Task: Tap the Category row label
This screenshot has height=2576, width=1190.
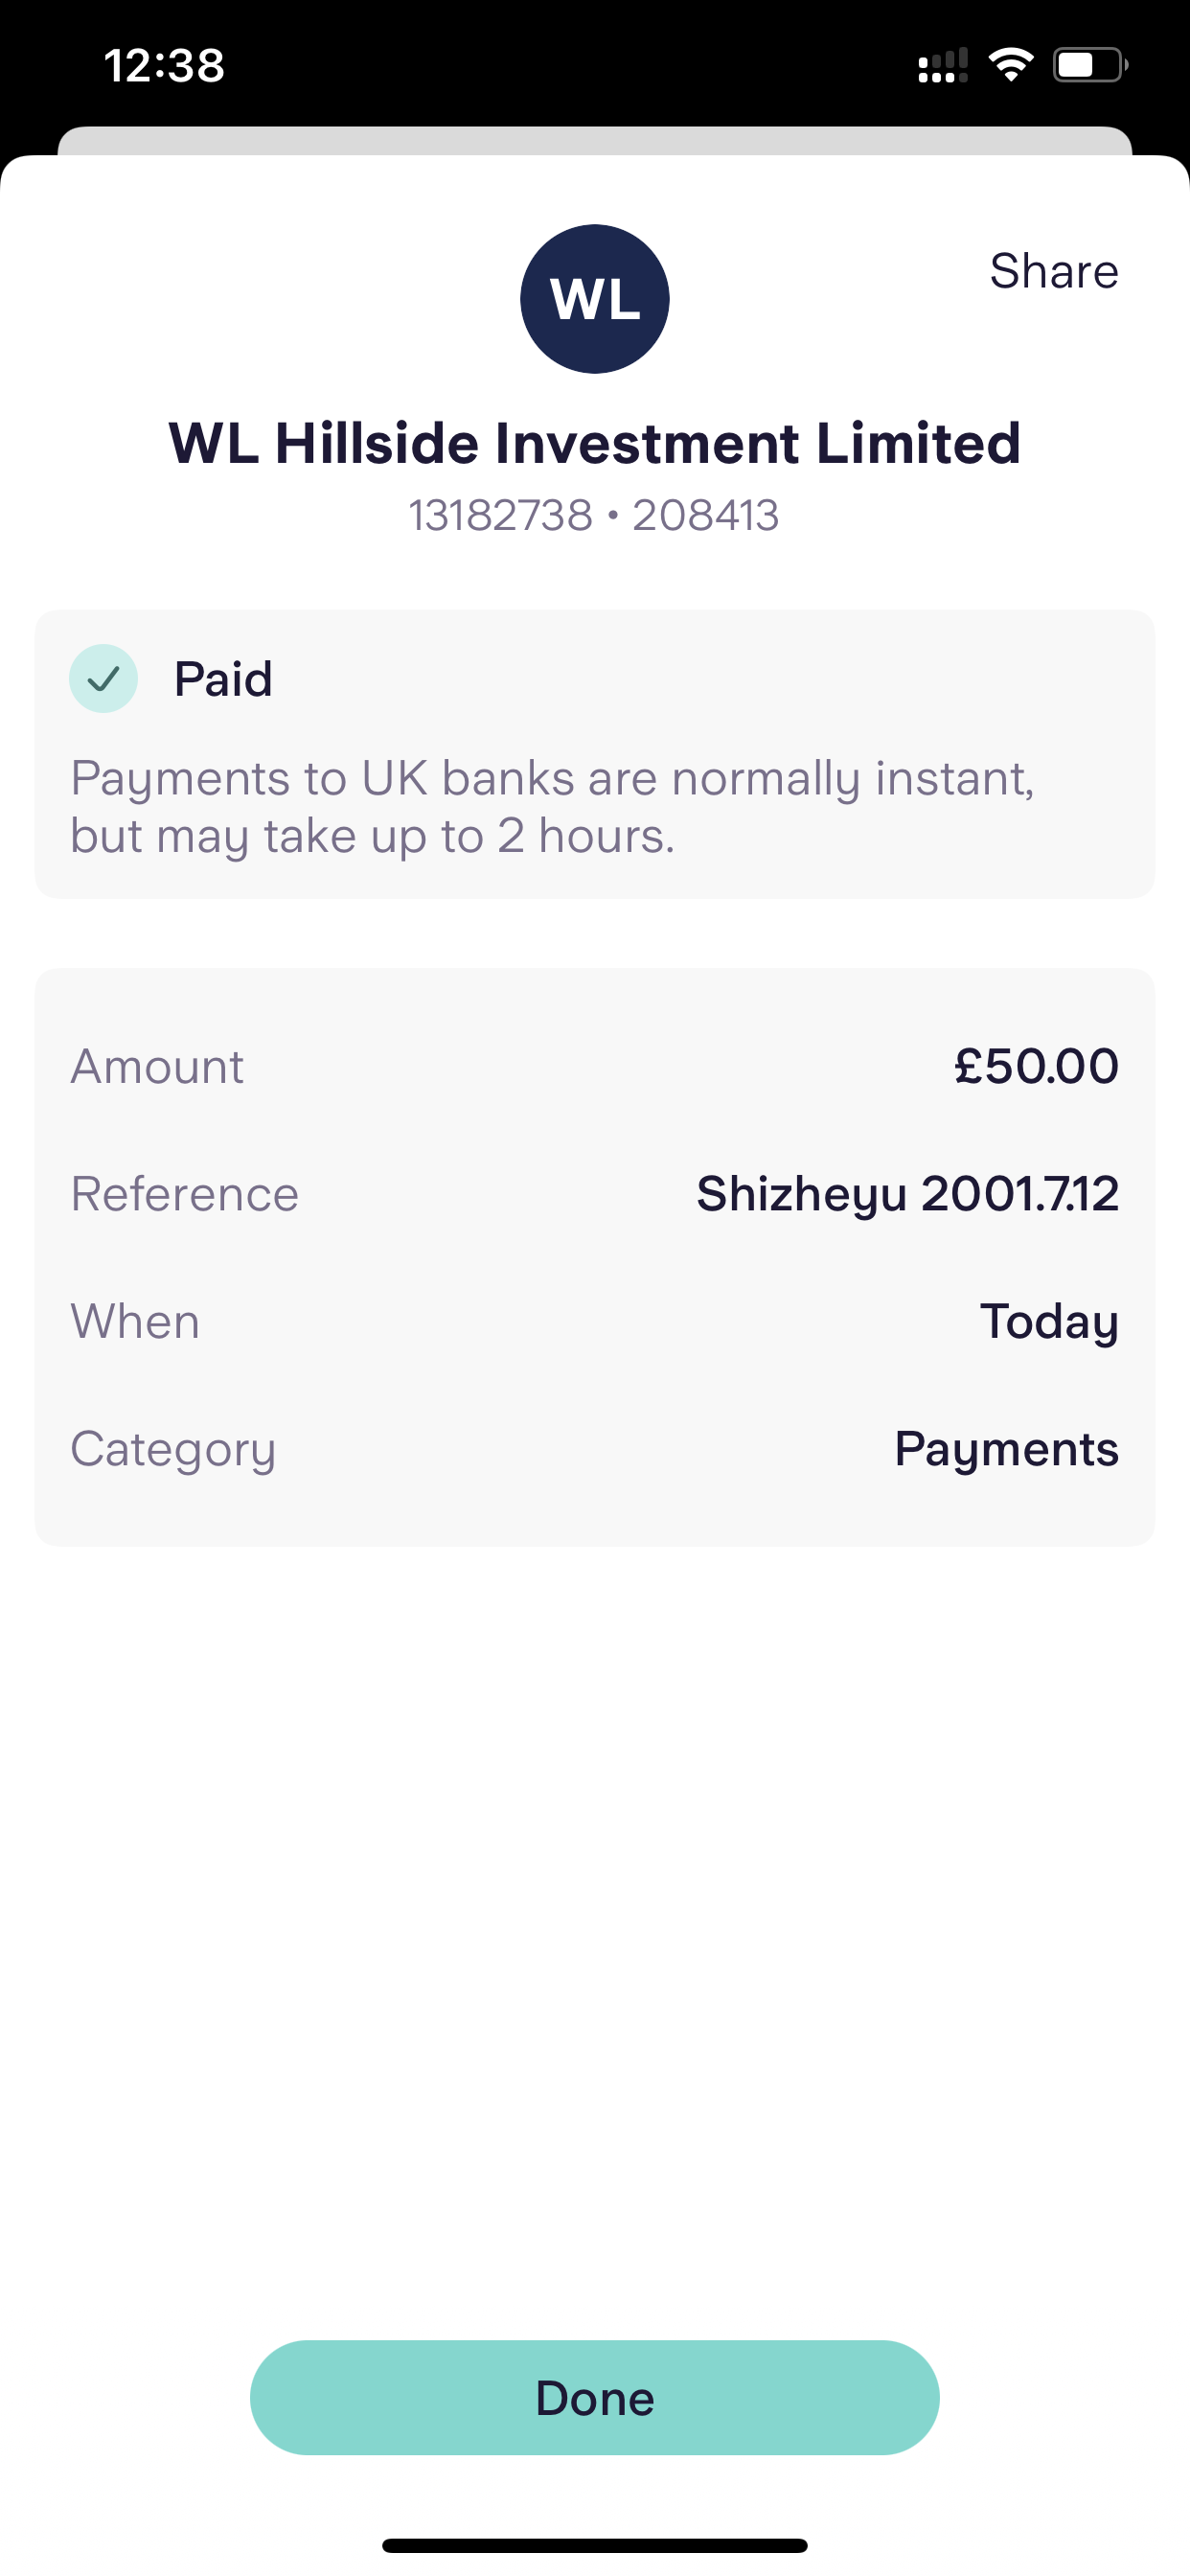Action: tap(173, 1449)
